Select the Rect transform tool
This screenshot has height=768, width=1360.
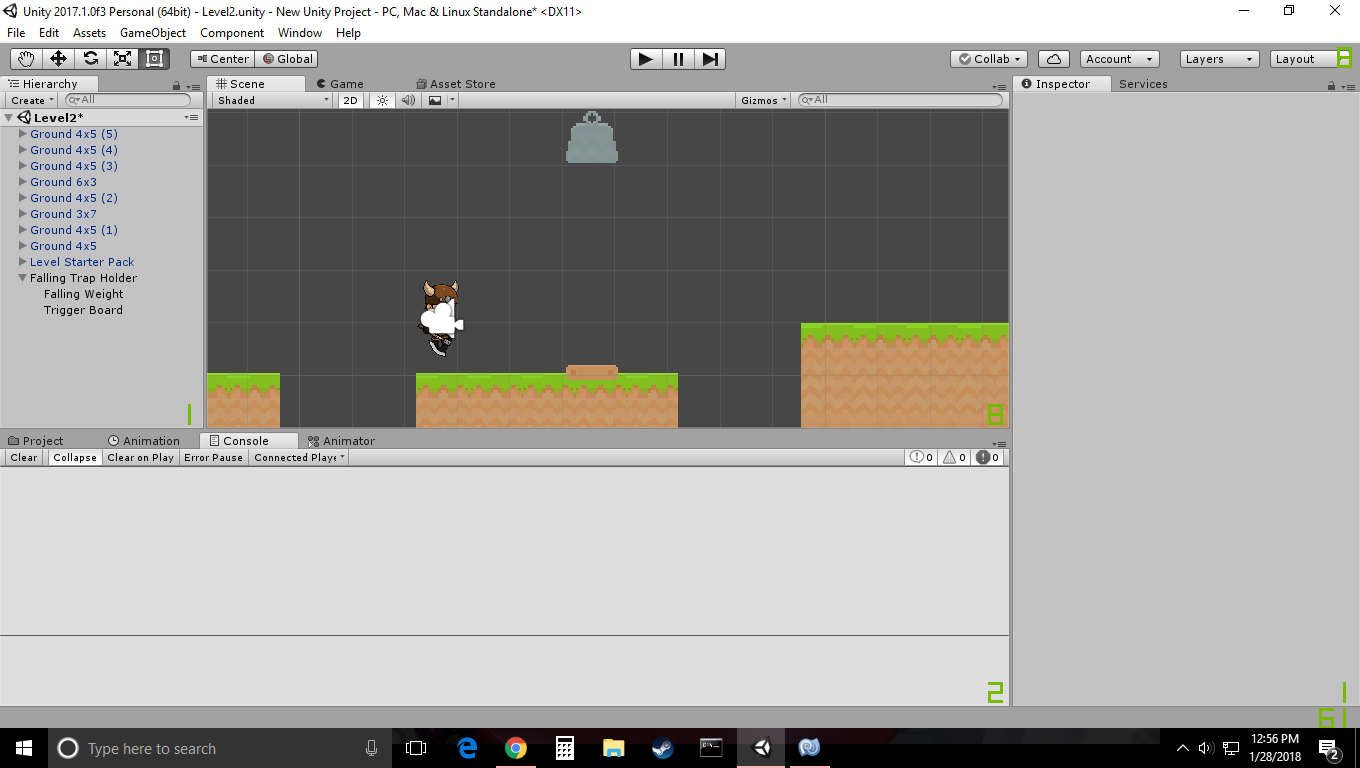coord(154,59)
